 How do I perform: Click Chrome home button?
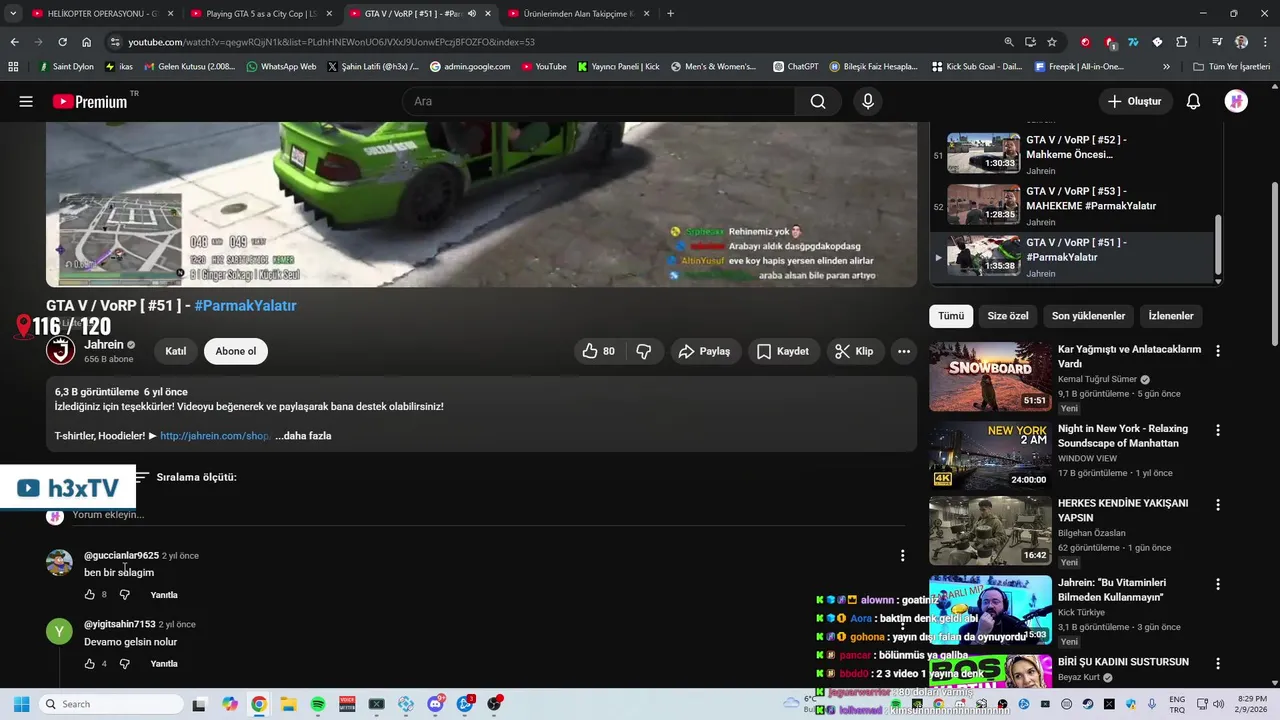point(87,42)
